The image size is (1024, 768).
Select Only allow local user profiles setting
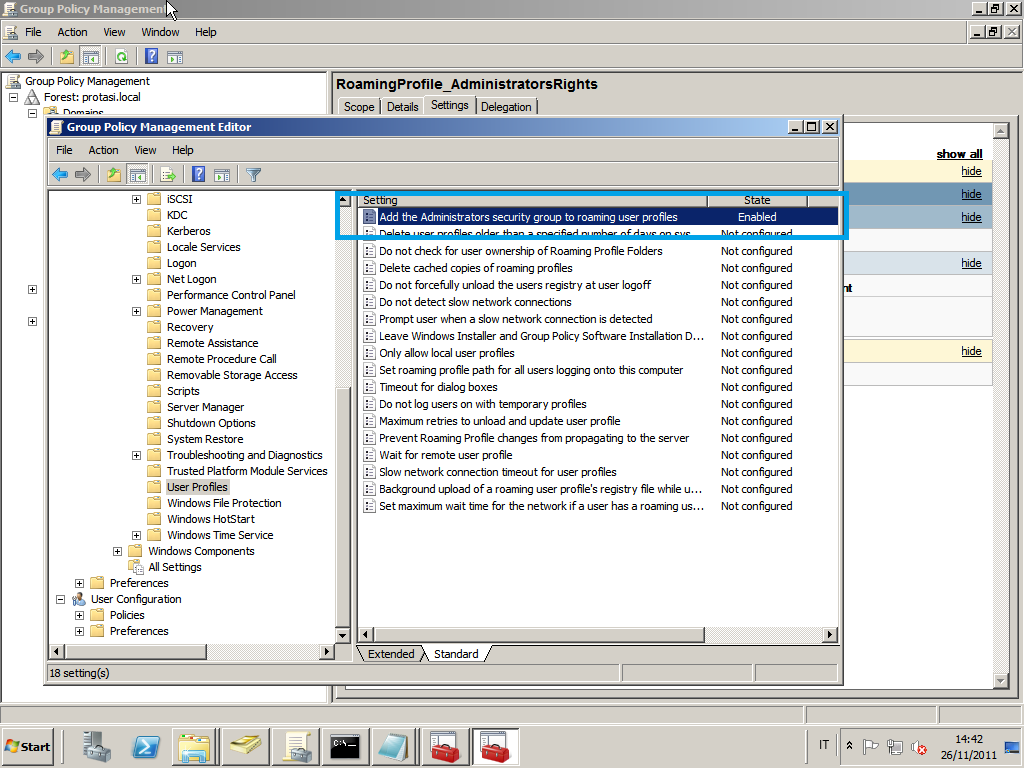click(x=447, y=353)
